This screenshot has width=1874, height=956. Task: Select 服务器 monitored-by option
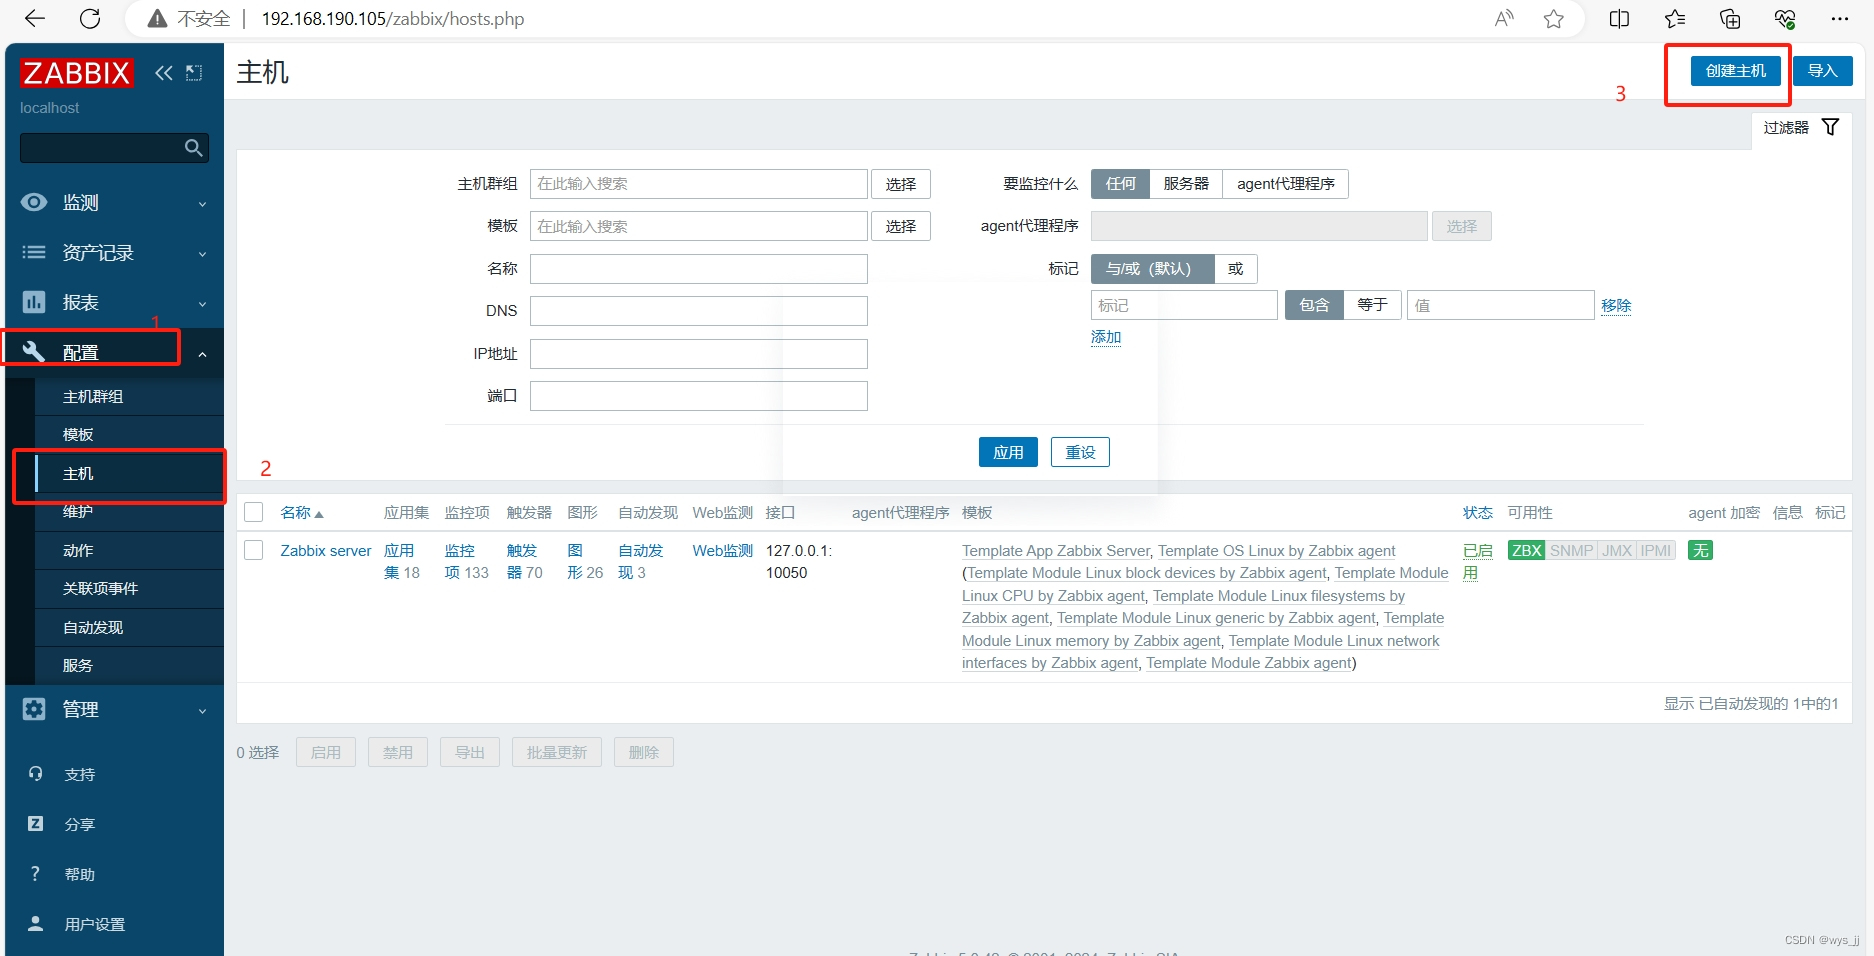(x=1186, y=184)
